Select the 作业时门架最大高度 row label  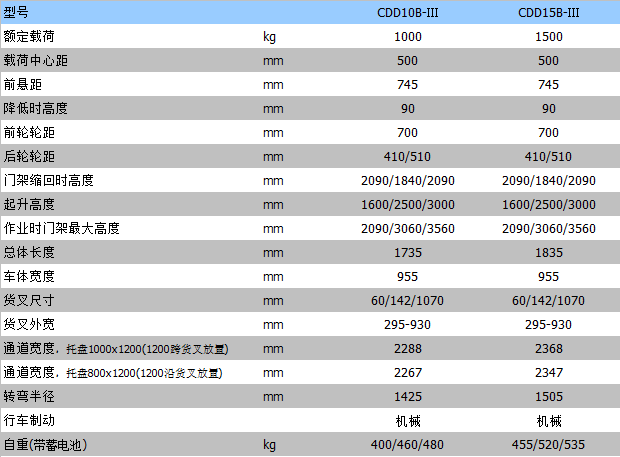(x=61, y=228)
